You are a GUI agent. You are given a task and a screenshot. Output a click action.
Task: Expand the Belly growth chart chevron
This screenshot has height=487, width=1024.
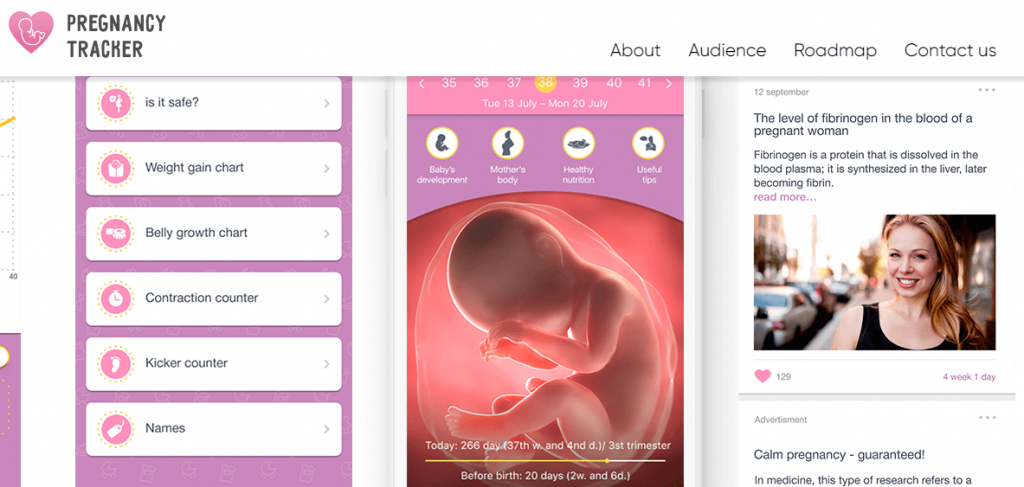[x=327, y=233]
